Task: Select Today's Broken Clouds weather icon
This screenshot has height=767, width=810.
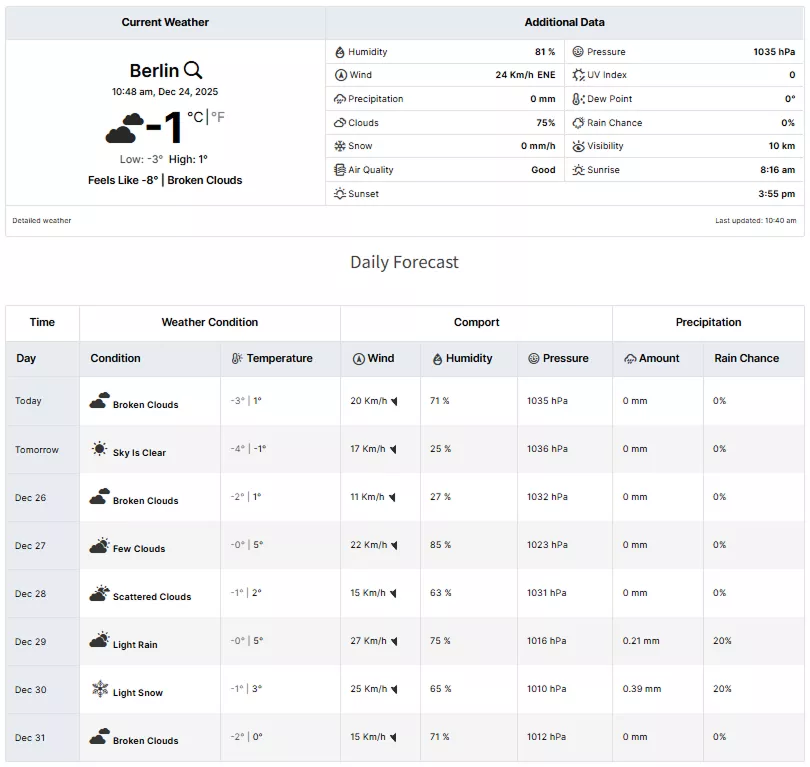Action: pyautogui.click(x=99, y=401)
